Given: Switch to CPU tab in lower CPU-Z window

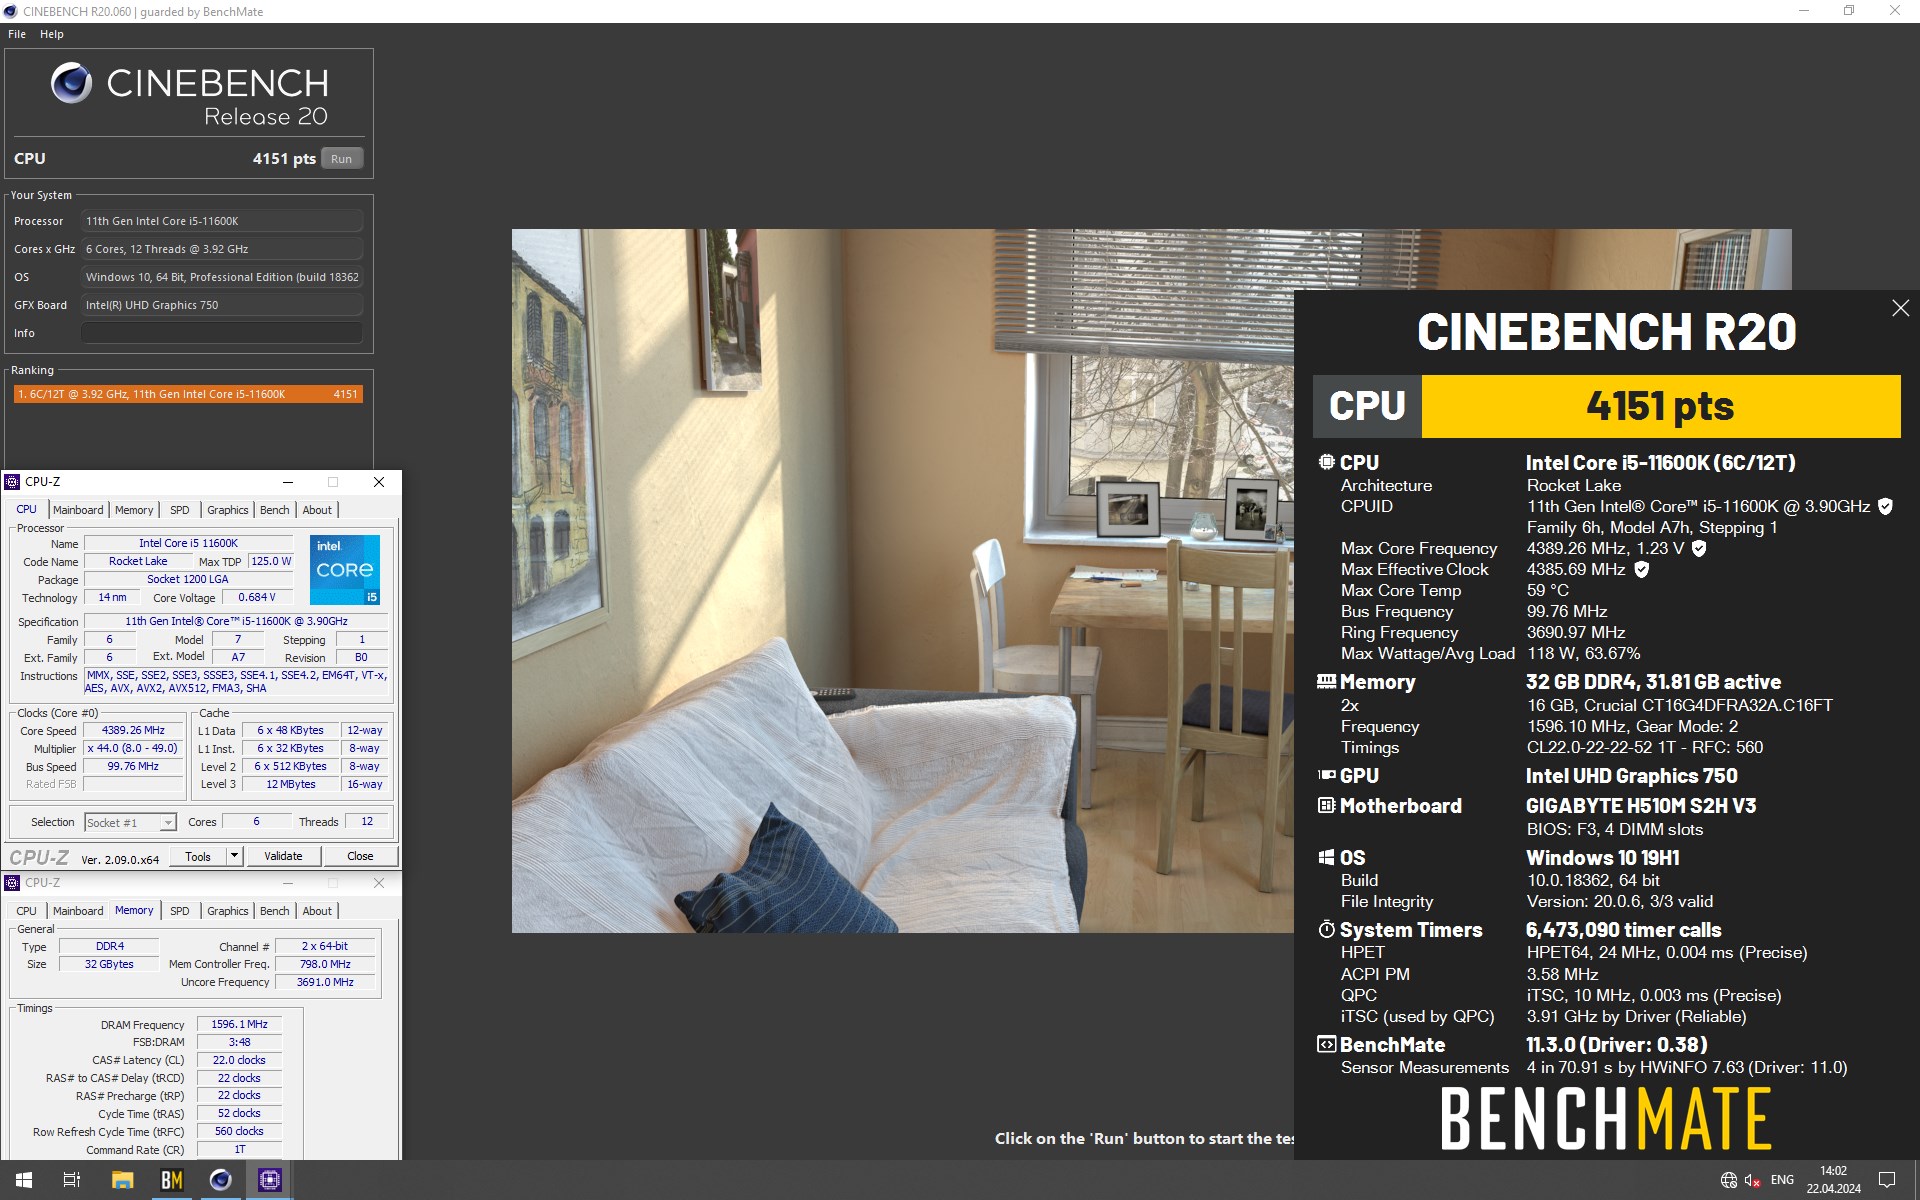Looking at the screenshot, I should click(27, 911).
